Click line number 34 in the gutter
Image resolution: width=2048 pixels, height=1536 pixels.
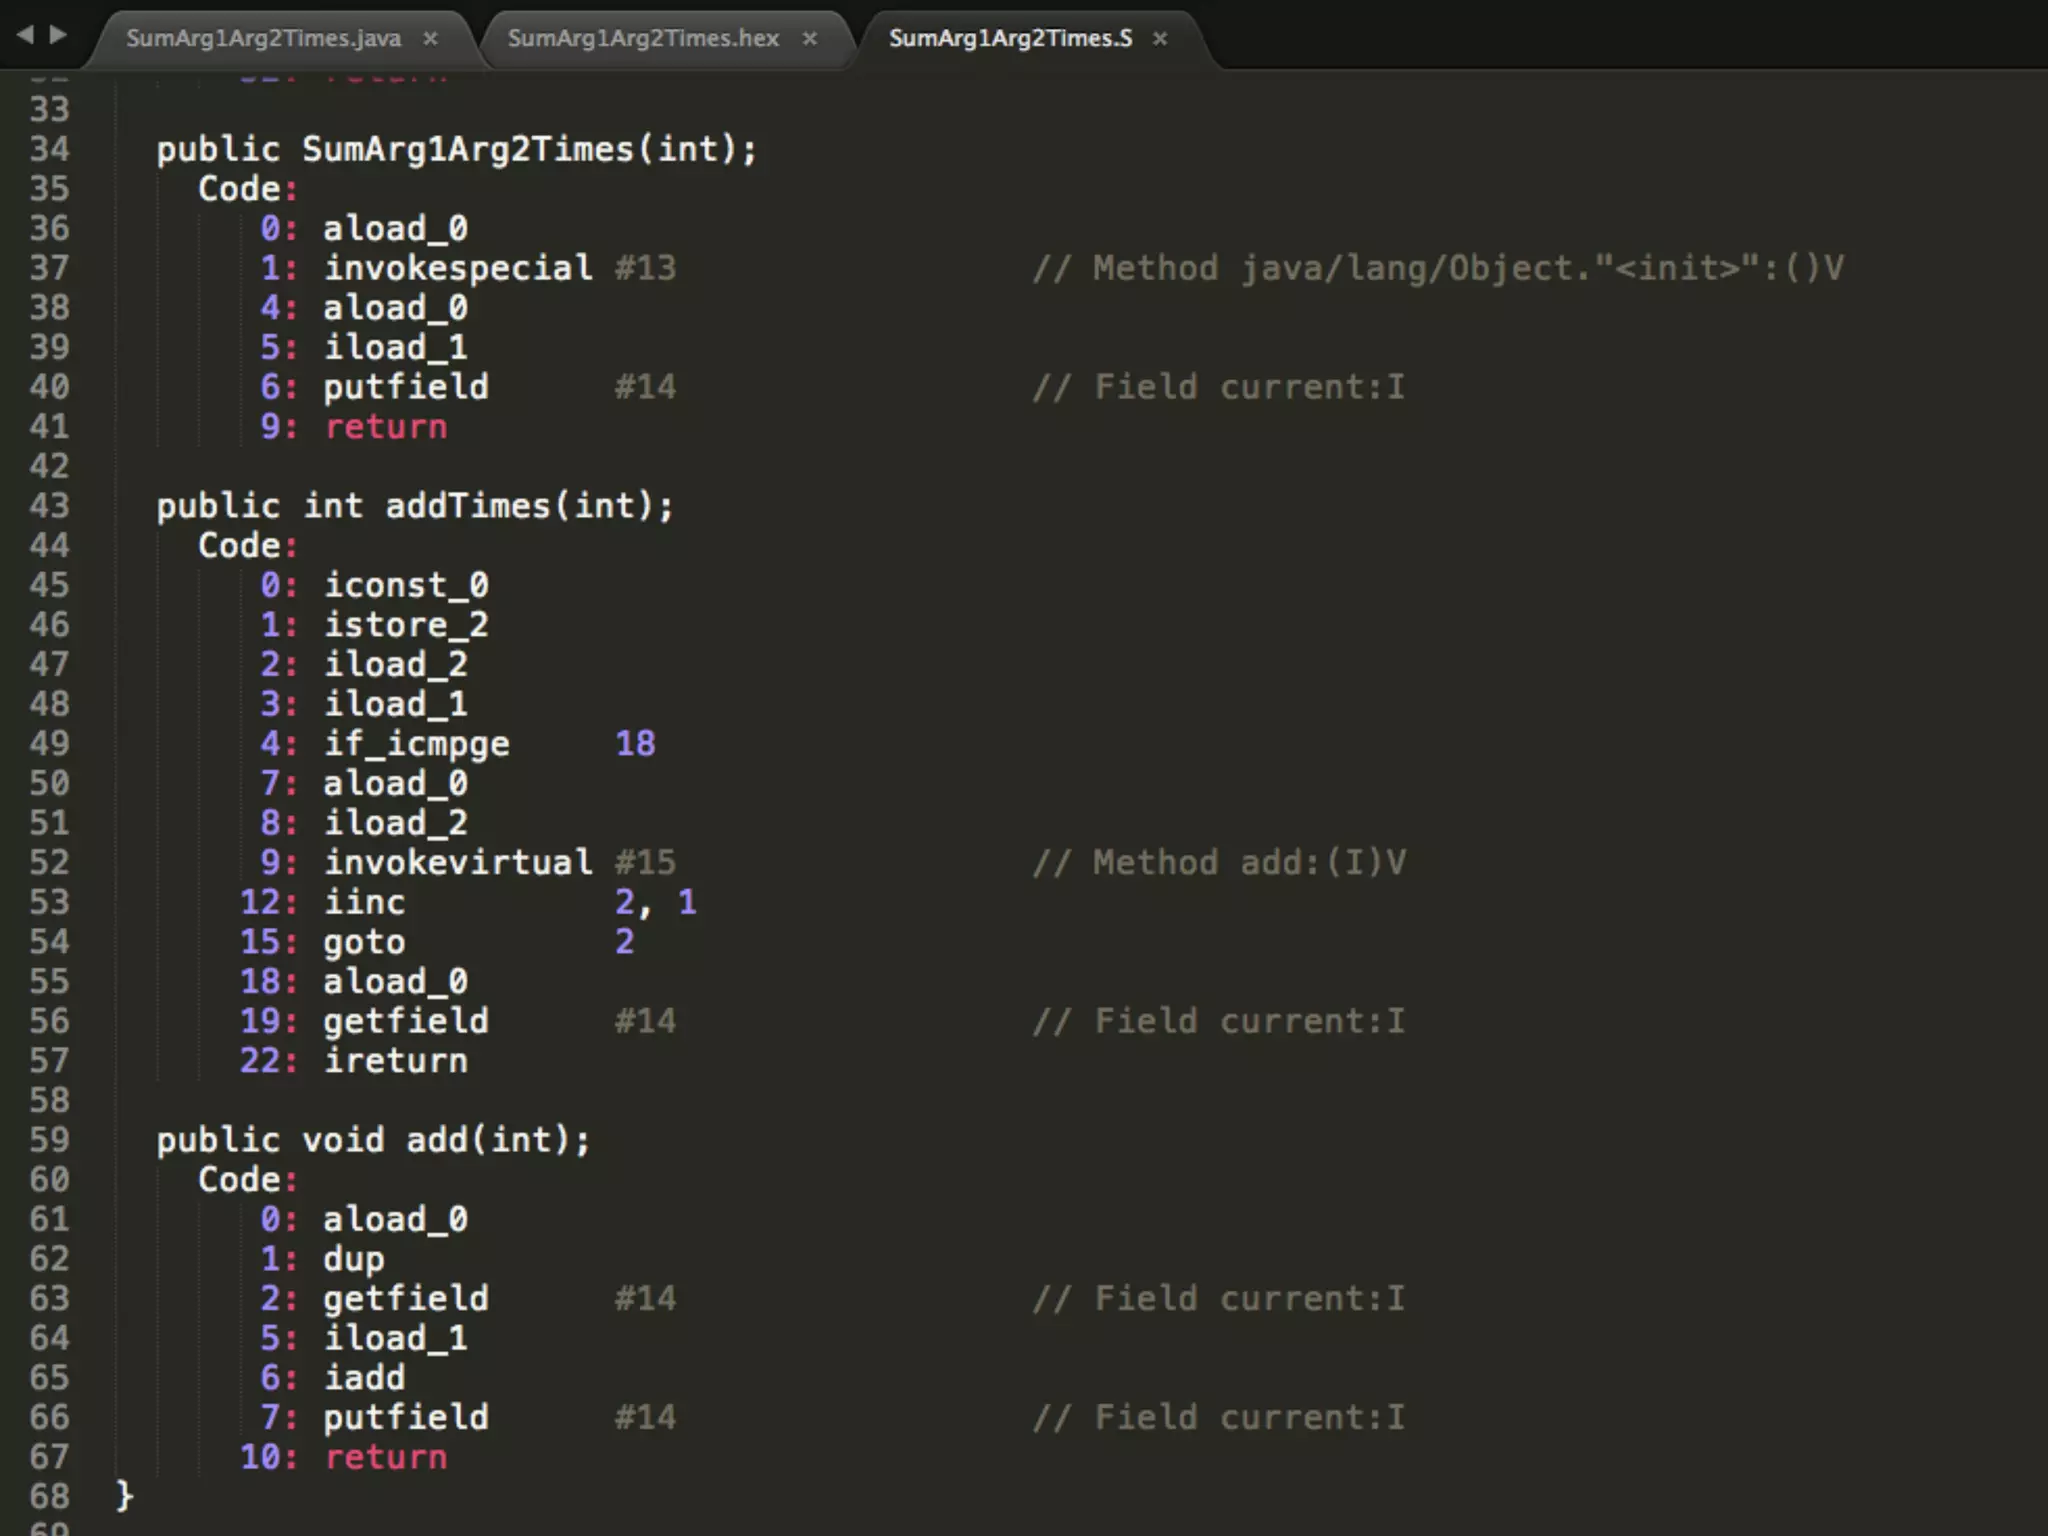click(x=49, y=149)
